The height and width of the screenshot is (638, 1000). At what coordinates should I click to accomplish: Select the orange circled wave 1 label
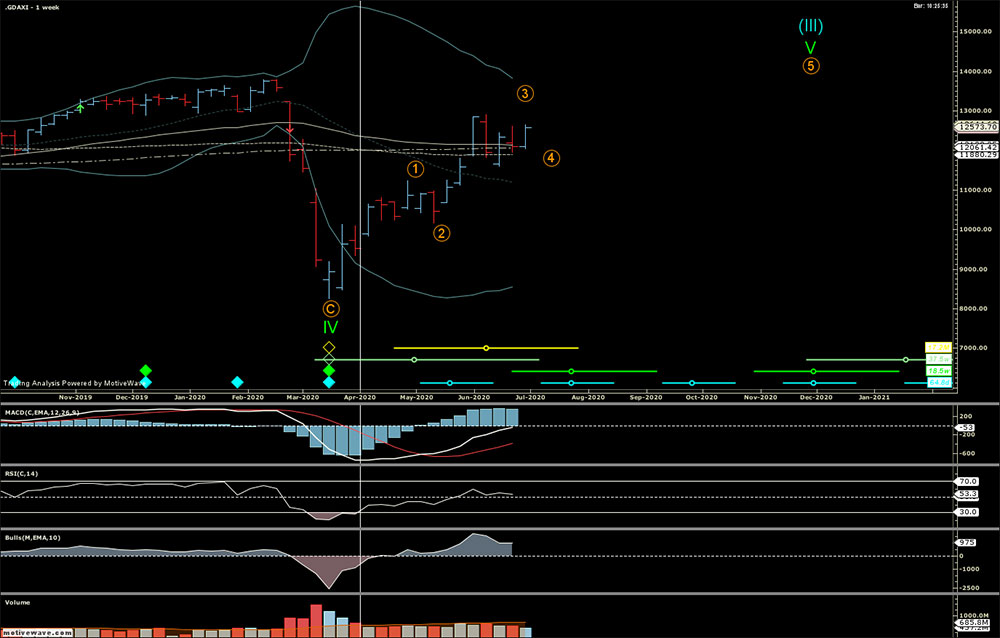tap(415, 169)
